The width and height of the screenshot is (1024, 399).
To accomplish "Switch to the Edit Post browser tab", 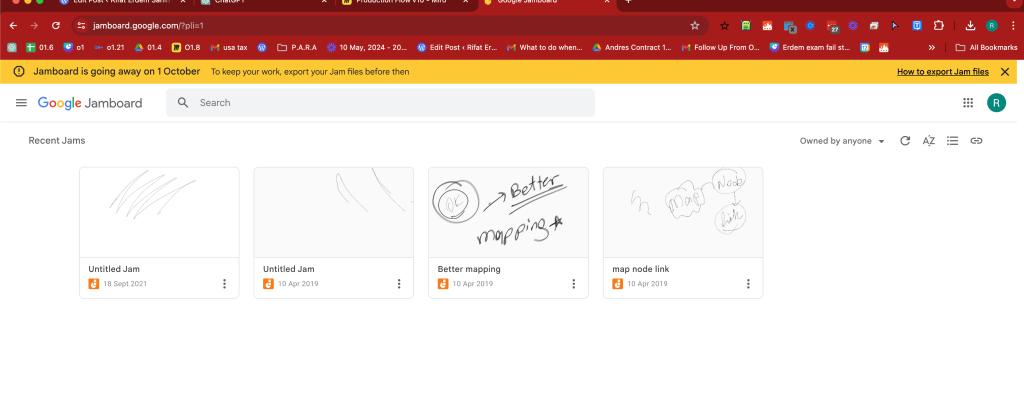I will pyautogui.click(x=123, y=3).
